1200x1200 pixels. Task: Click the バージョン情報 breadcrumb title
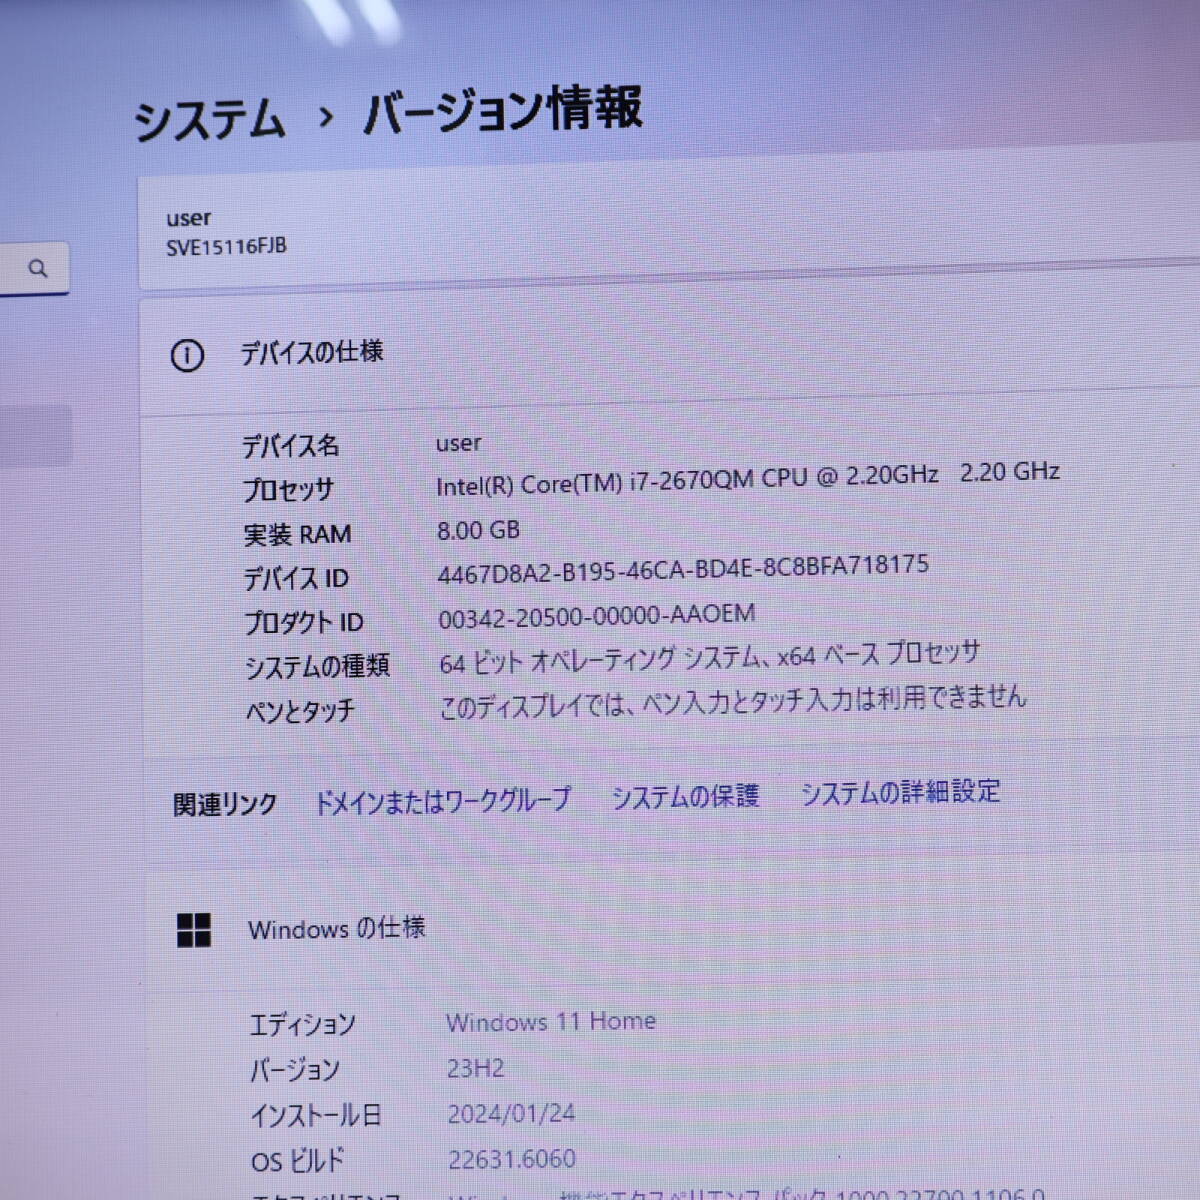pos(502,110)
